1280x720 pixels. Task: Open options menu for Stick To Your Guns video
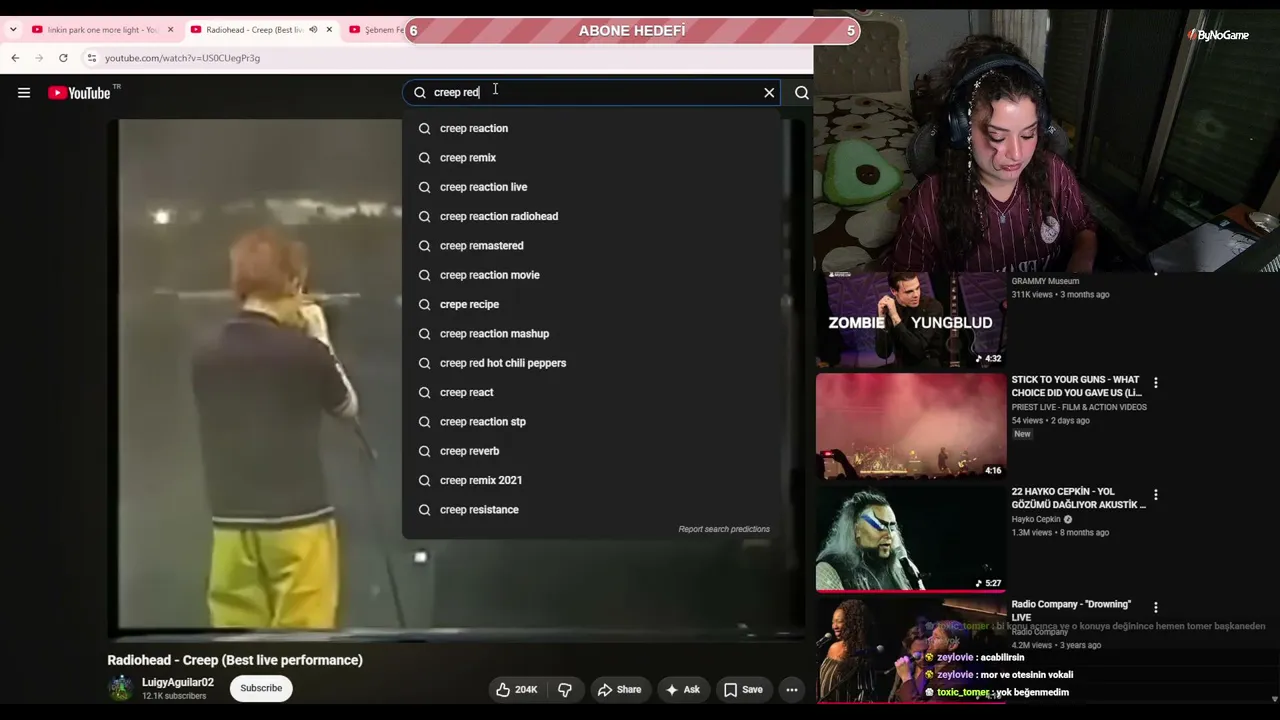[x=1156, y=383]
